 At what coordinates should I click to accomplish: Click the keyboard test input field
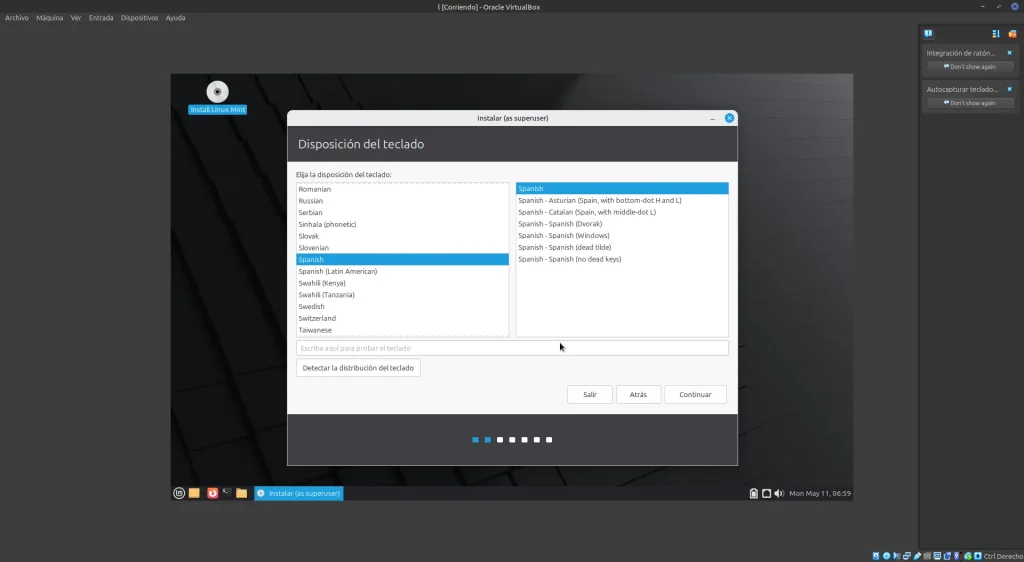click(512, 348)
